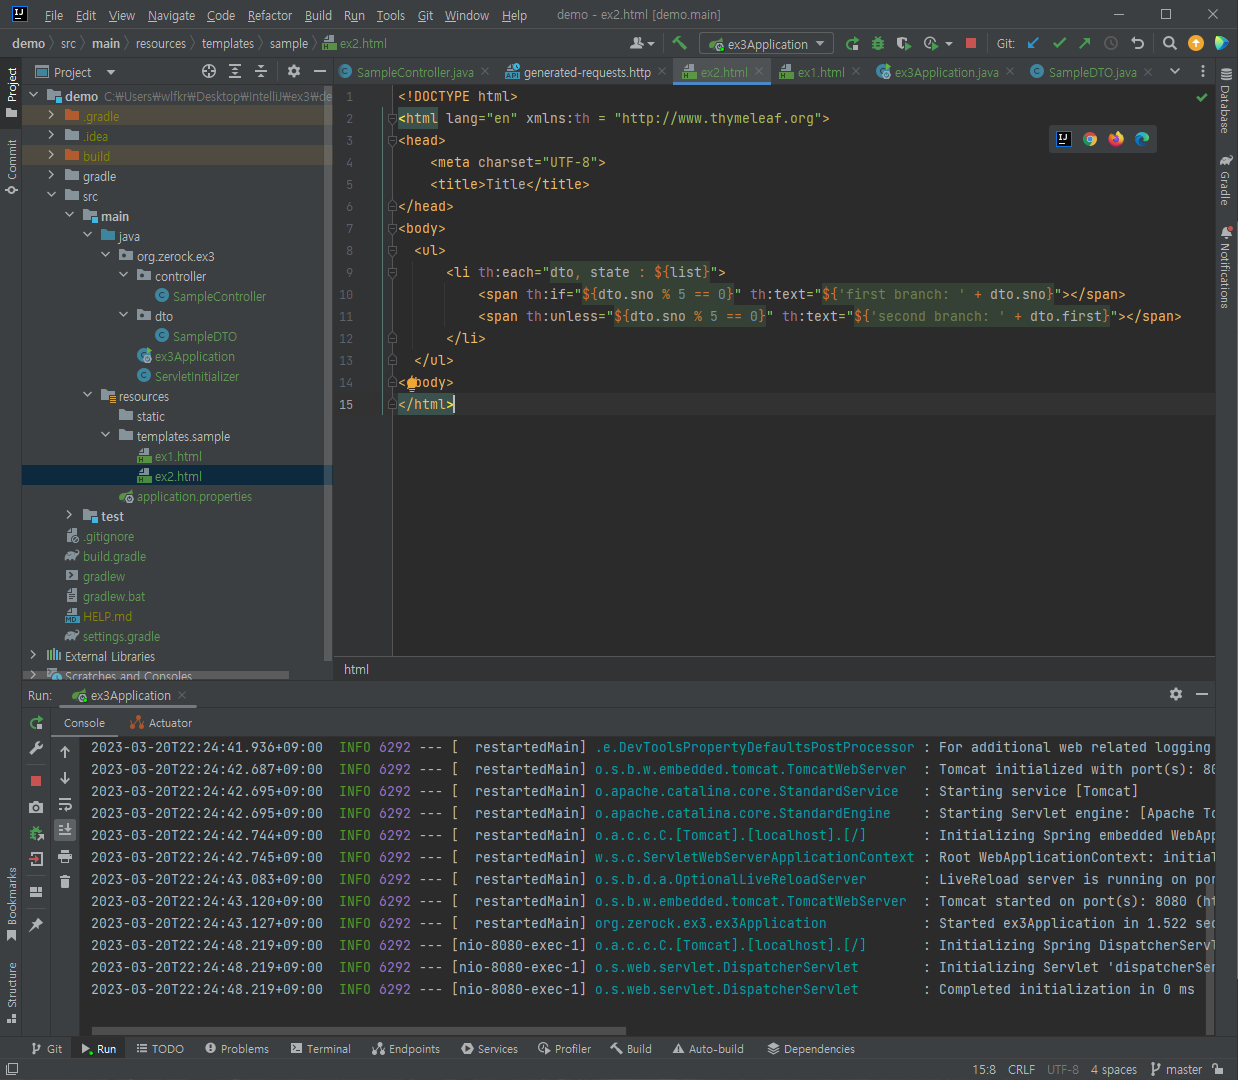Show hidden editor tabs dropdown

pyautogui.click(x=1175, y=71)
